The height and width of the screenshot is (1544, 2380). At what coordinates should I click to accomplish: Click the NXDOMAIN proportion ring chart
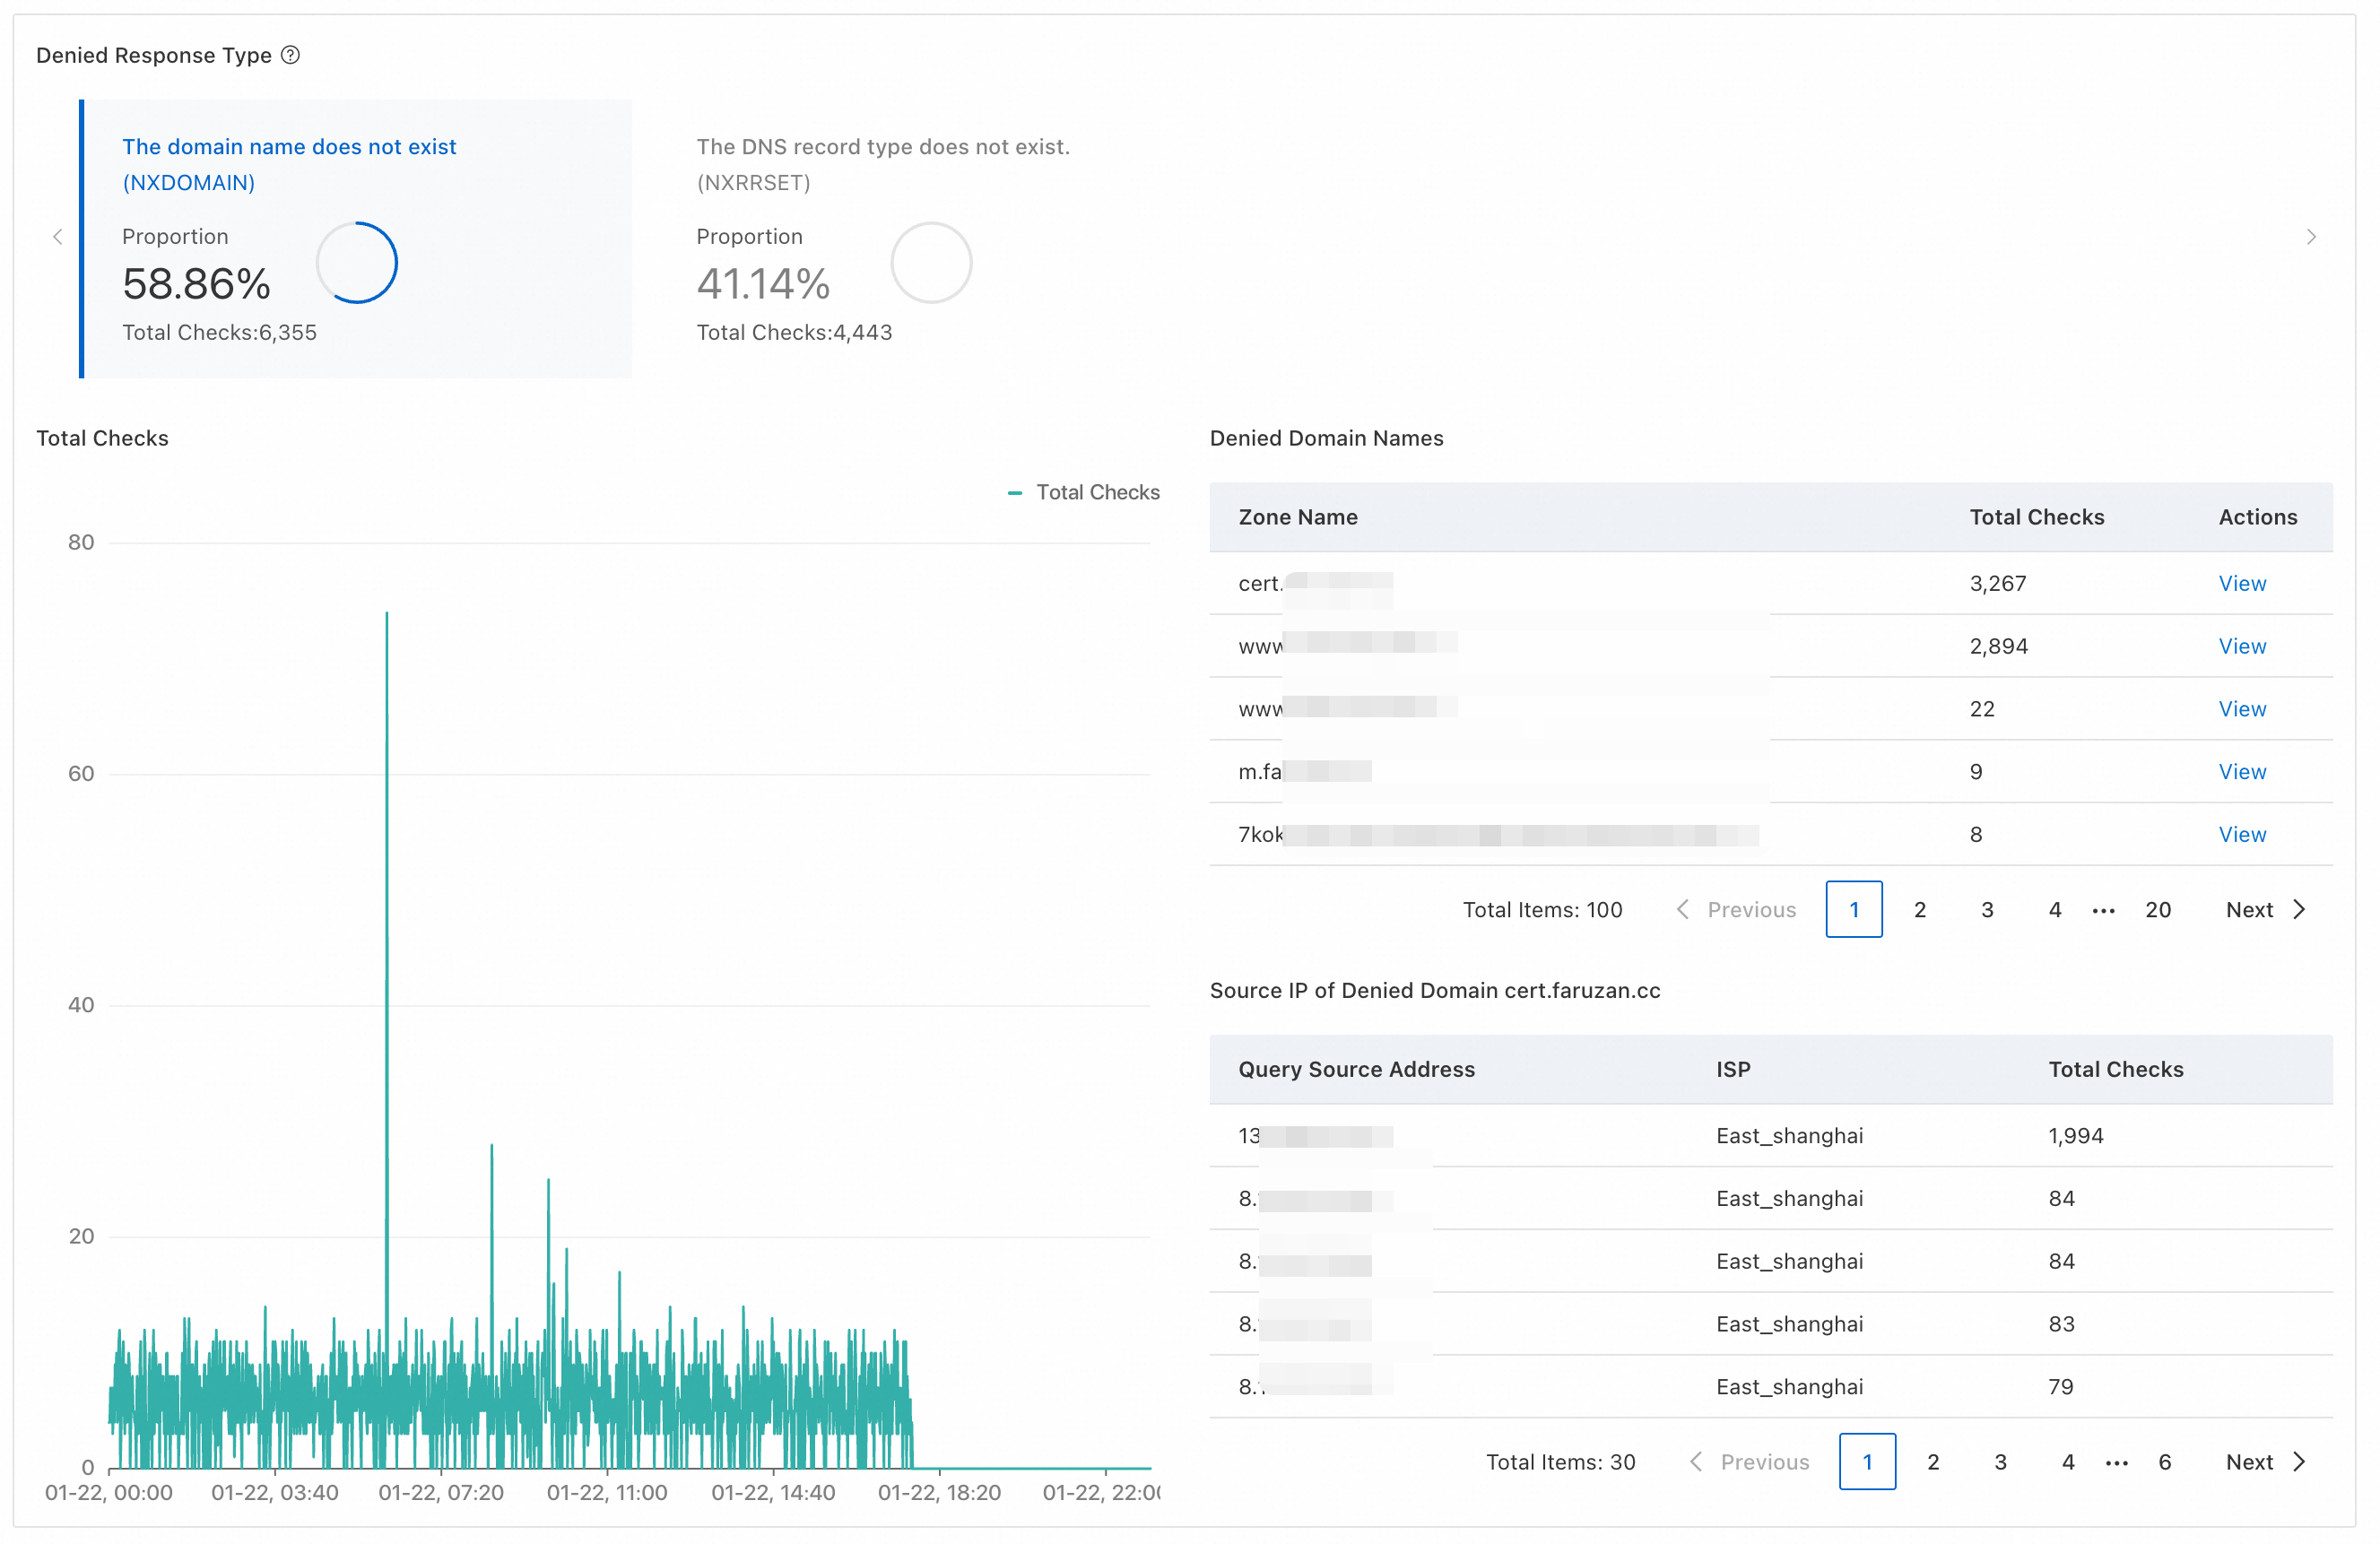pos(357,263)
